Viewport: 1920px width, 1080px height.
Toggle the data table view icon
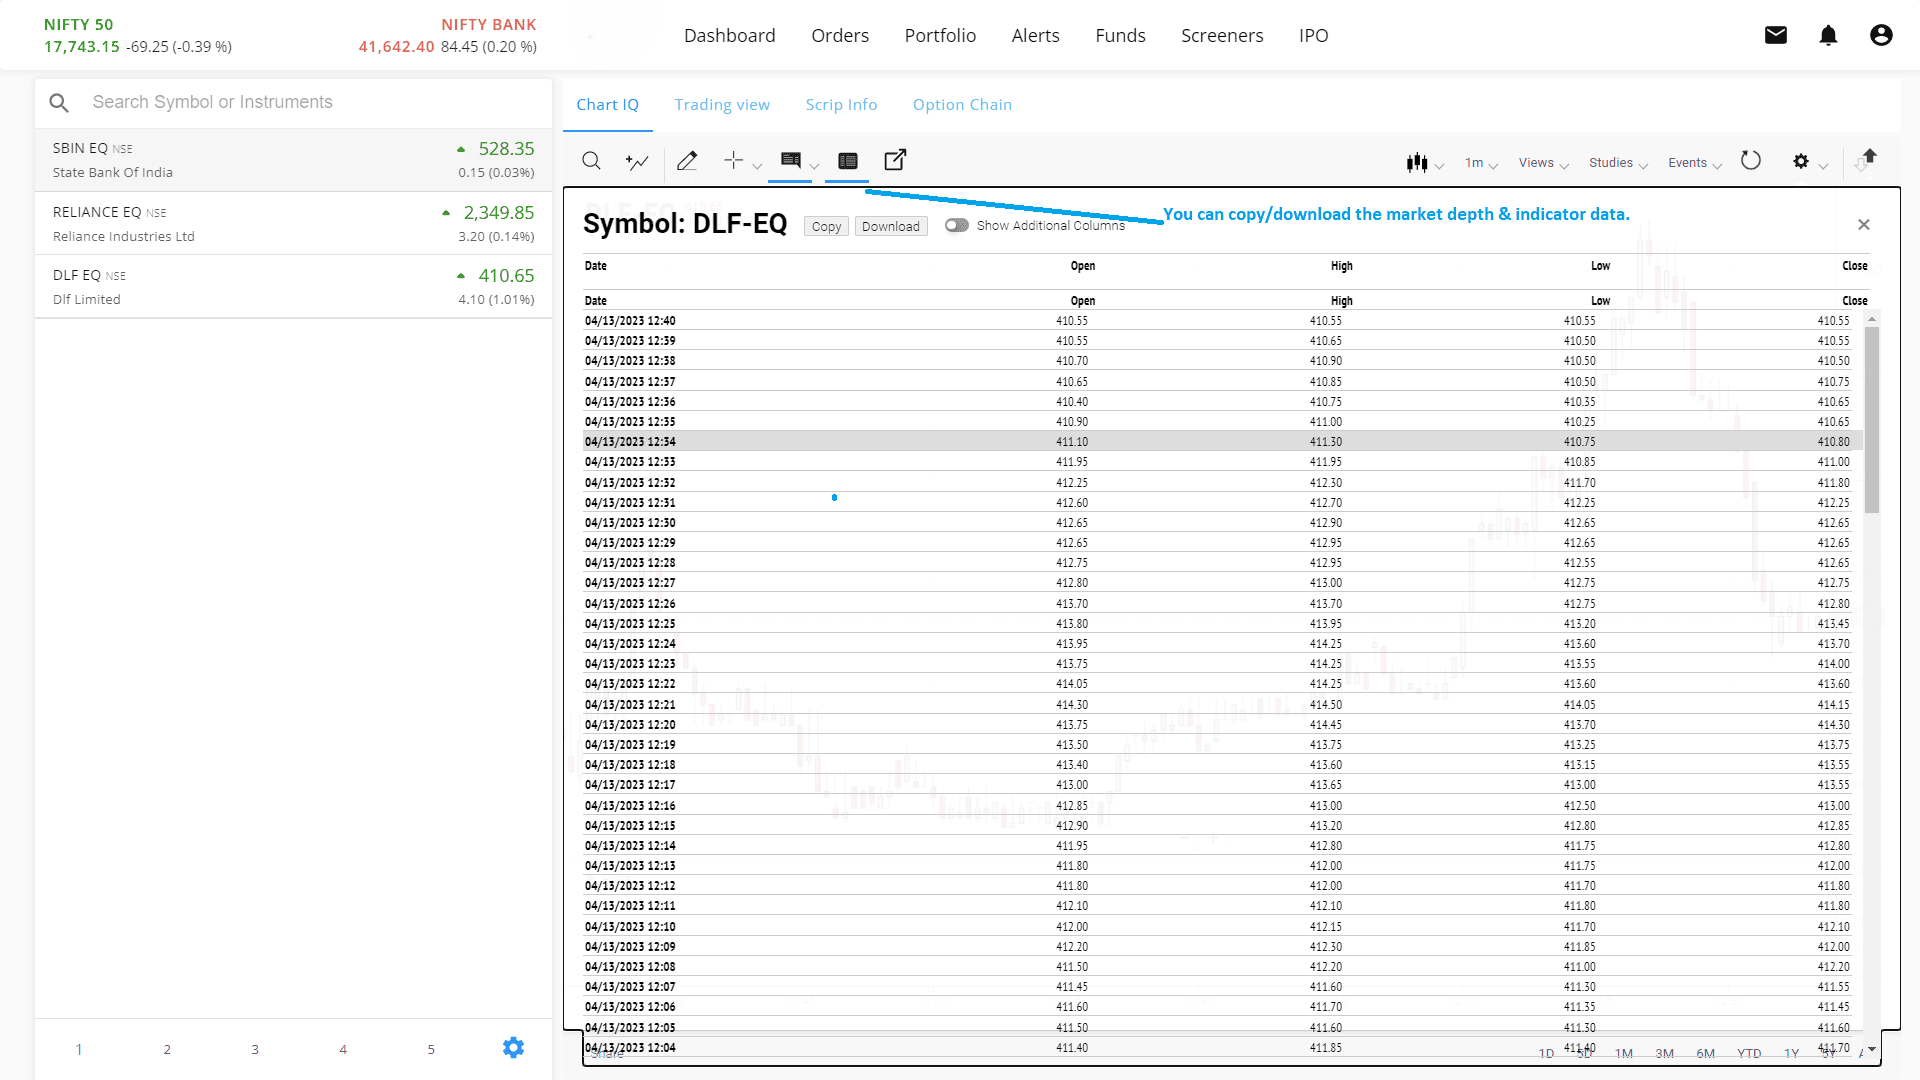pyautogui.click(x=848, y=161)
